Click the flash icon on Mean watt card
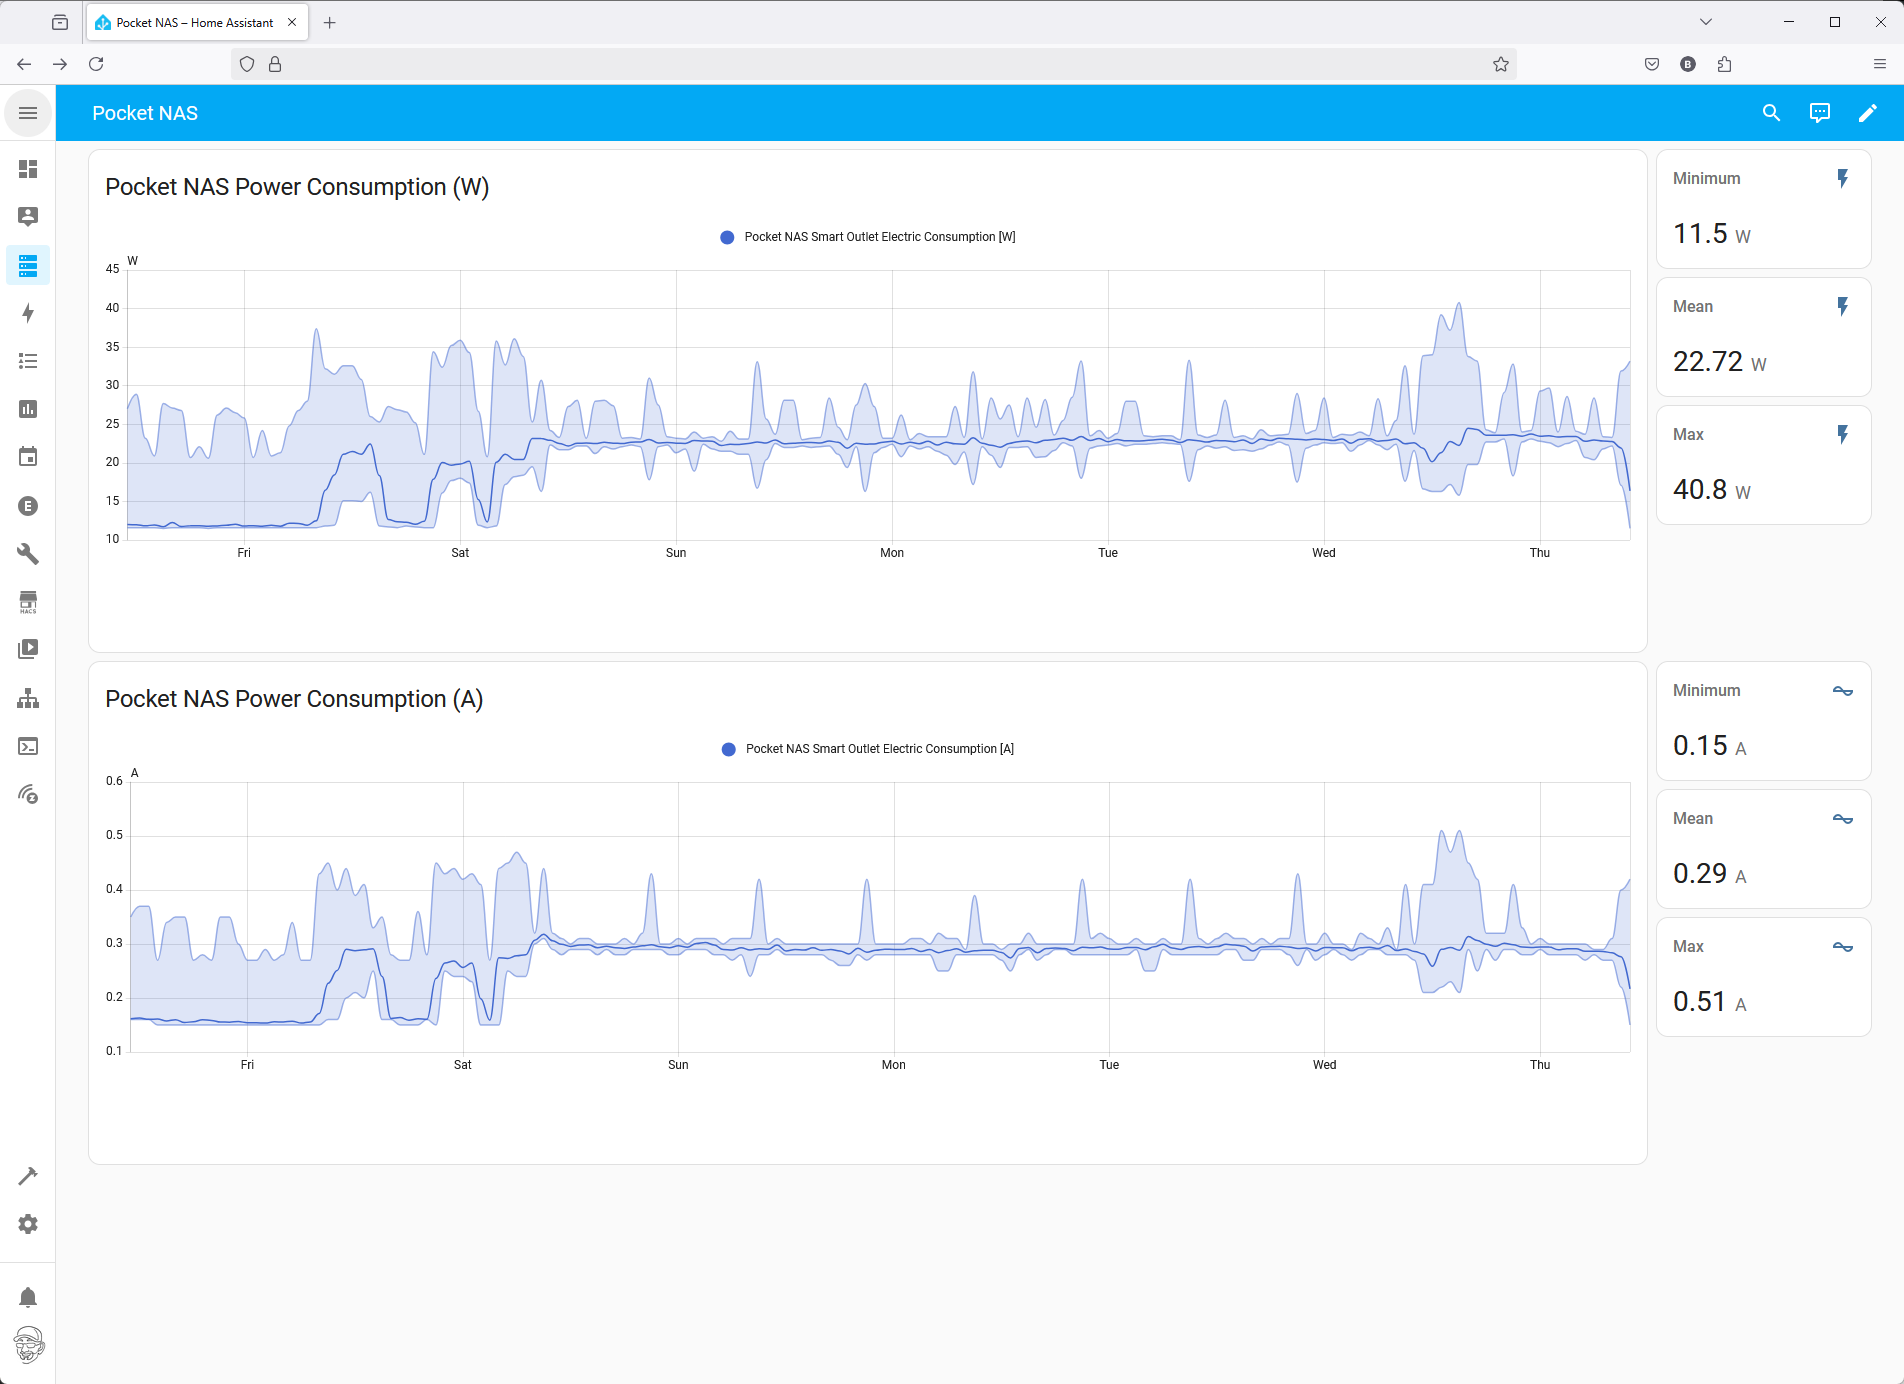This screenshot has height=1384, width=1904. (1842, 306)
